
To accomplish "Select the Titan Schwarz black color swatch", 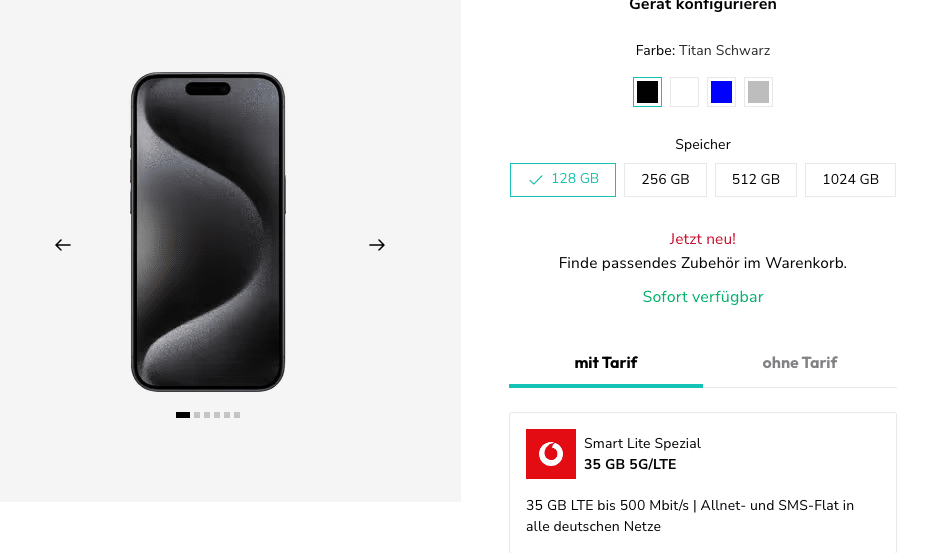I will 647,92.
